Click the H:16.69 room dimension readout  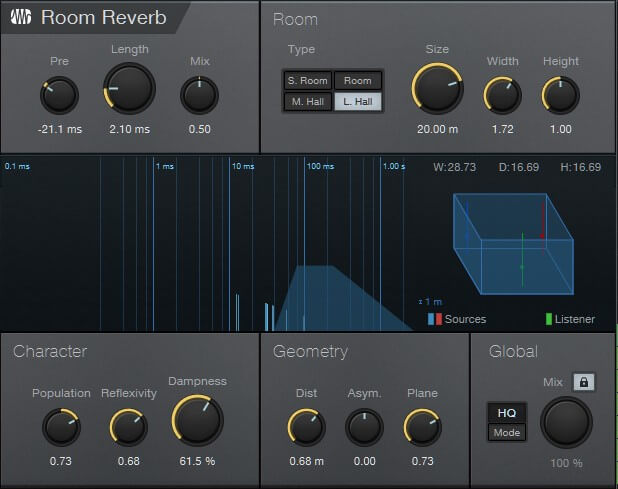pyautogui.click(x=581, y=167)
